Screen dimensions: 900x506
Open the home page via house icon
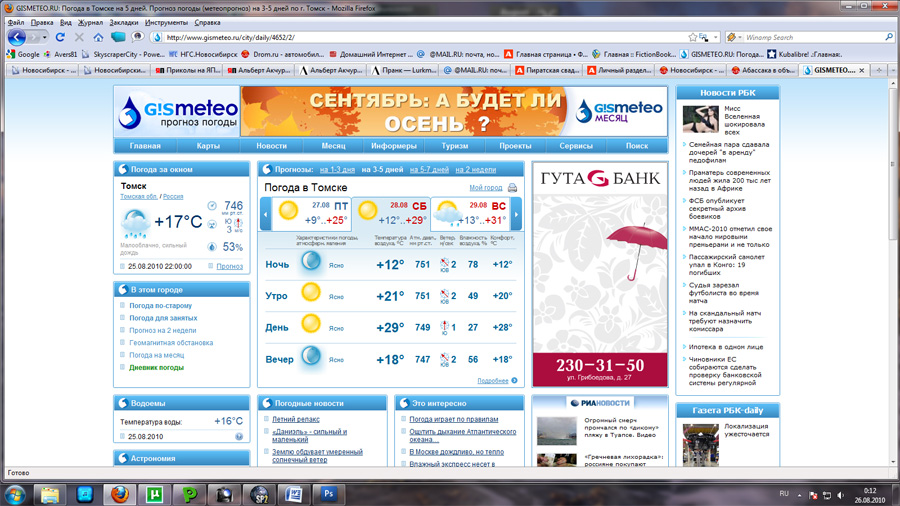98,37
